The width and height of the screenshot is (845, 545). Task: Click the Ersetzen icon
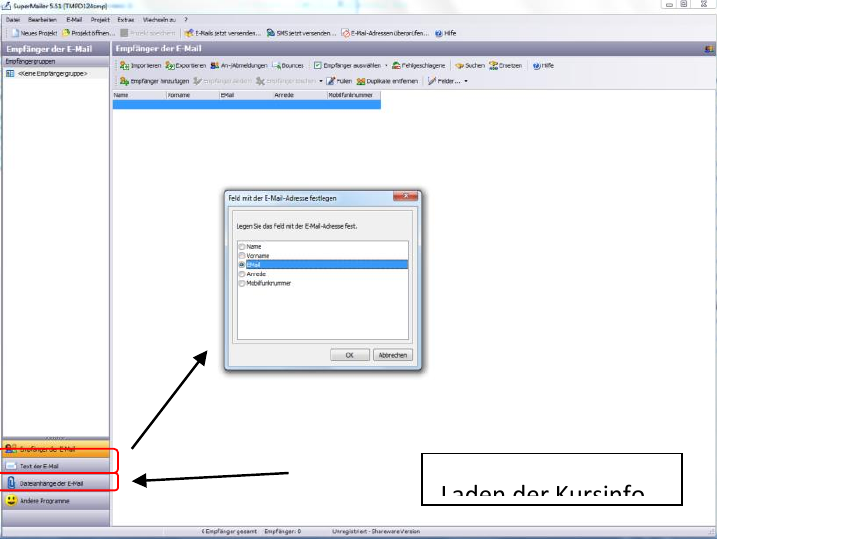(493, 65)
